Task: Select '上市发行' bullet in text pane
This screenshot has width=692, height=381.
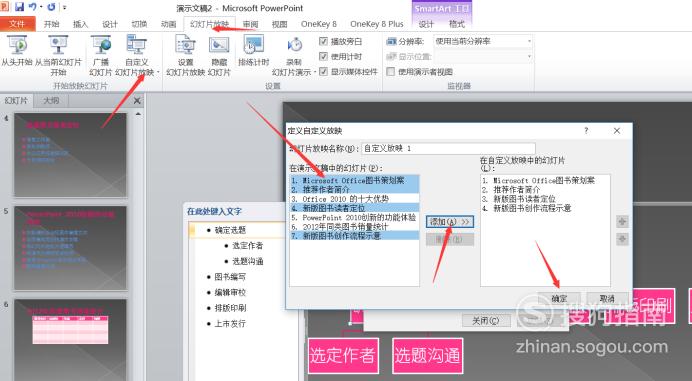Action: point(230,324)
